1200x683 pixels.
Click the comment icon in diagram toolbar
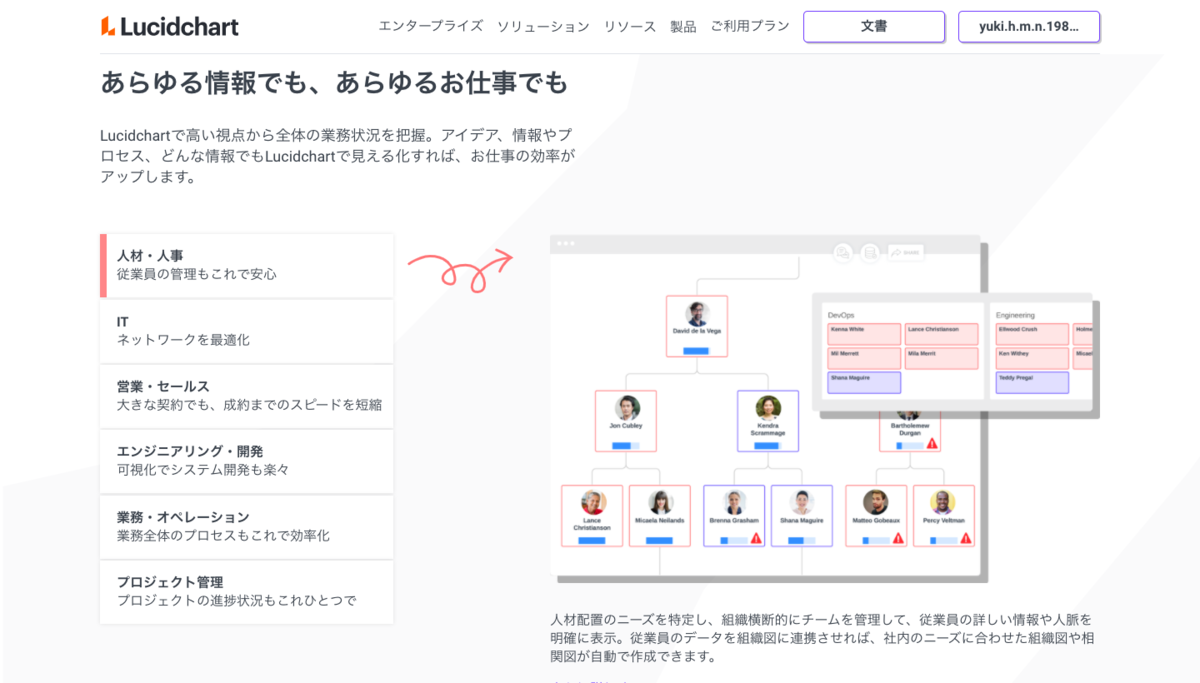(x=843, y=253)
